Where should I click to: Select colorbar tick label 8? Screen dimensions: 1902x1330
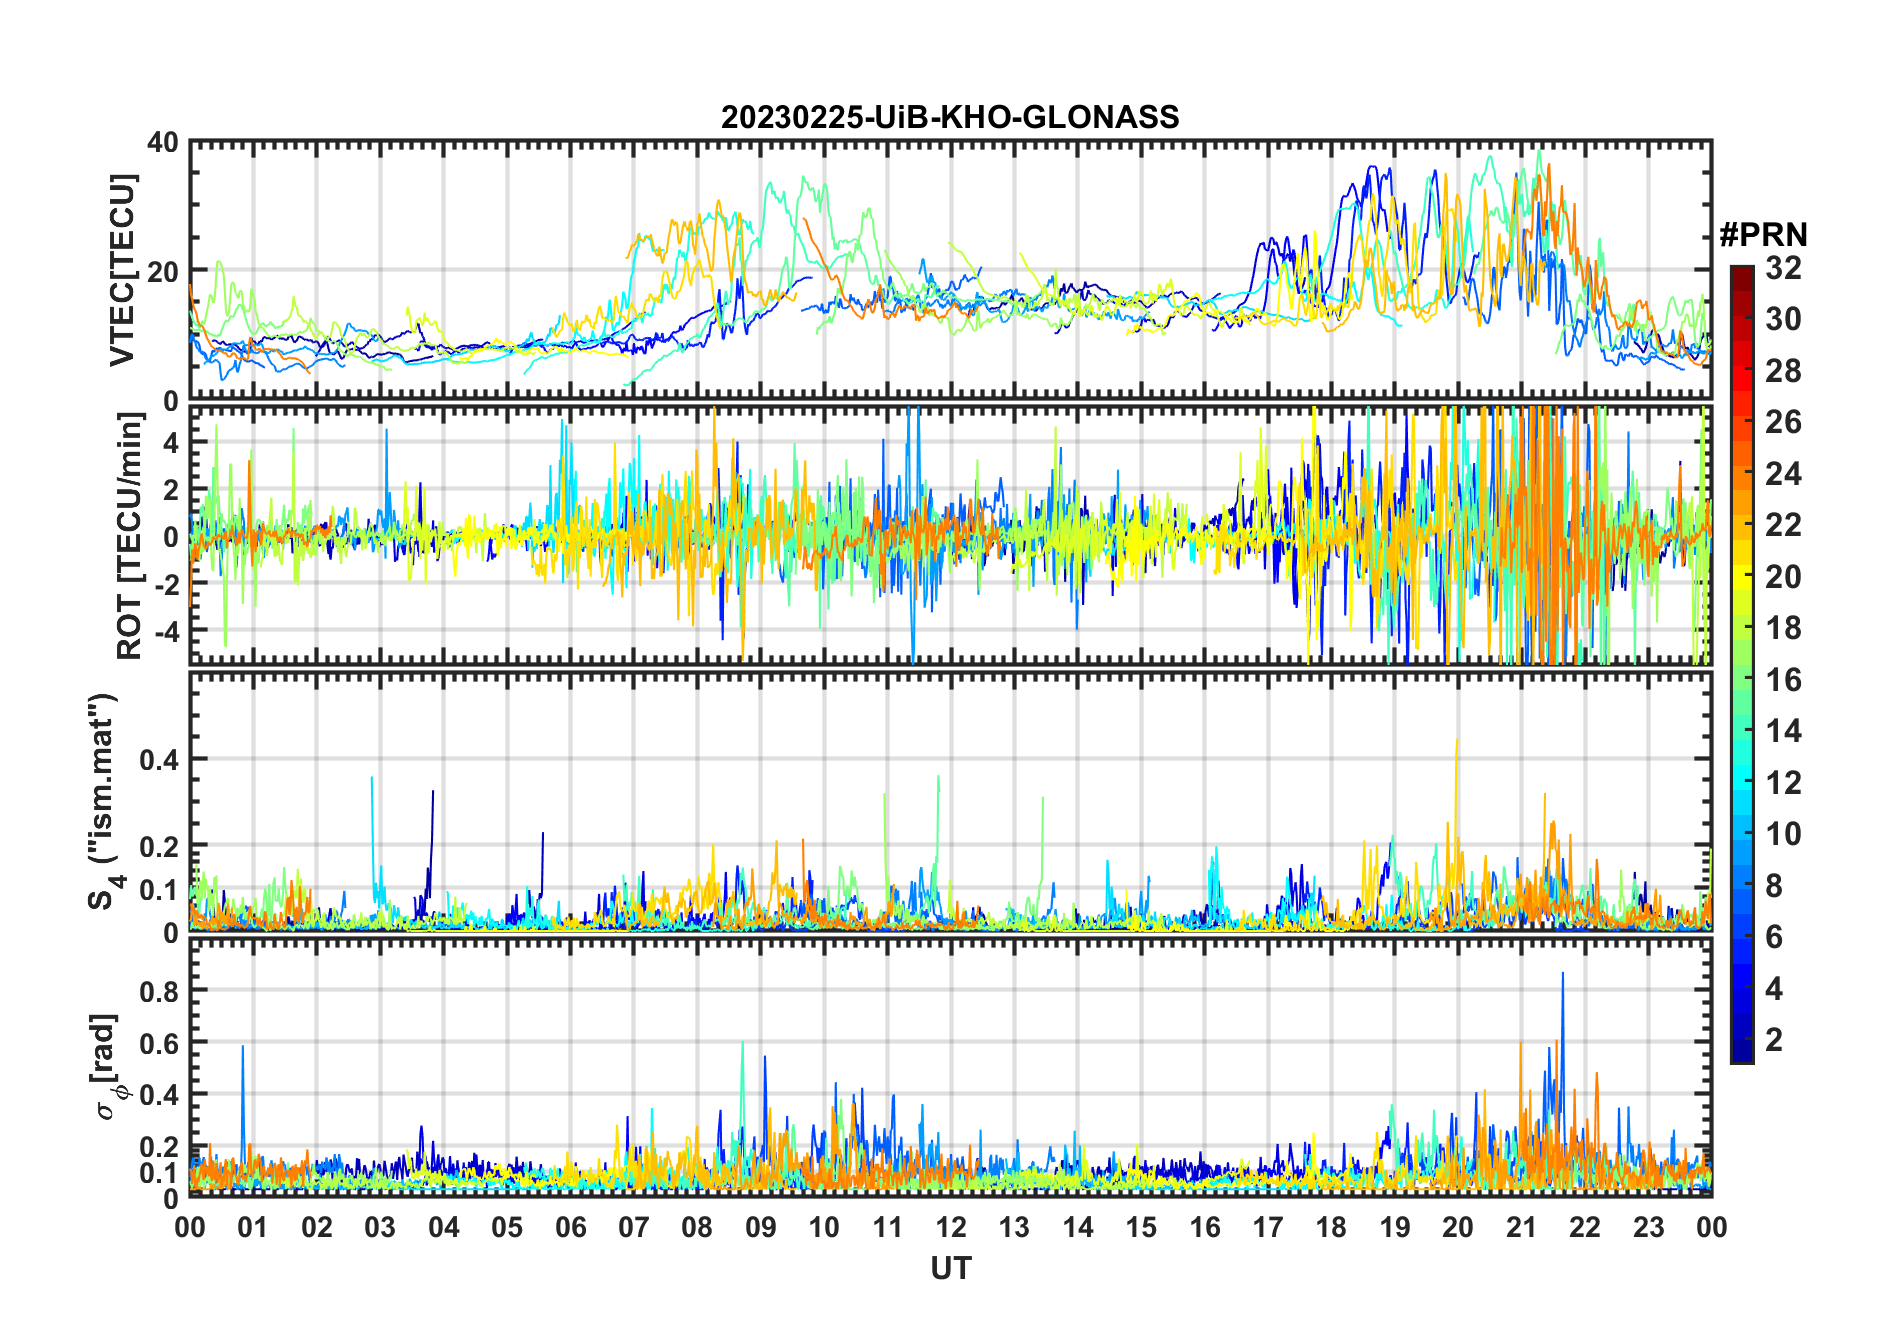pos(1774,886)
